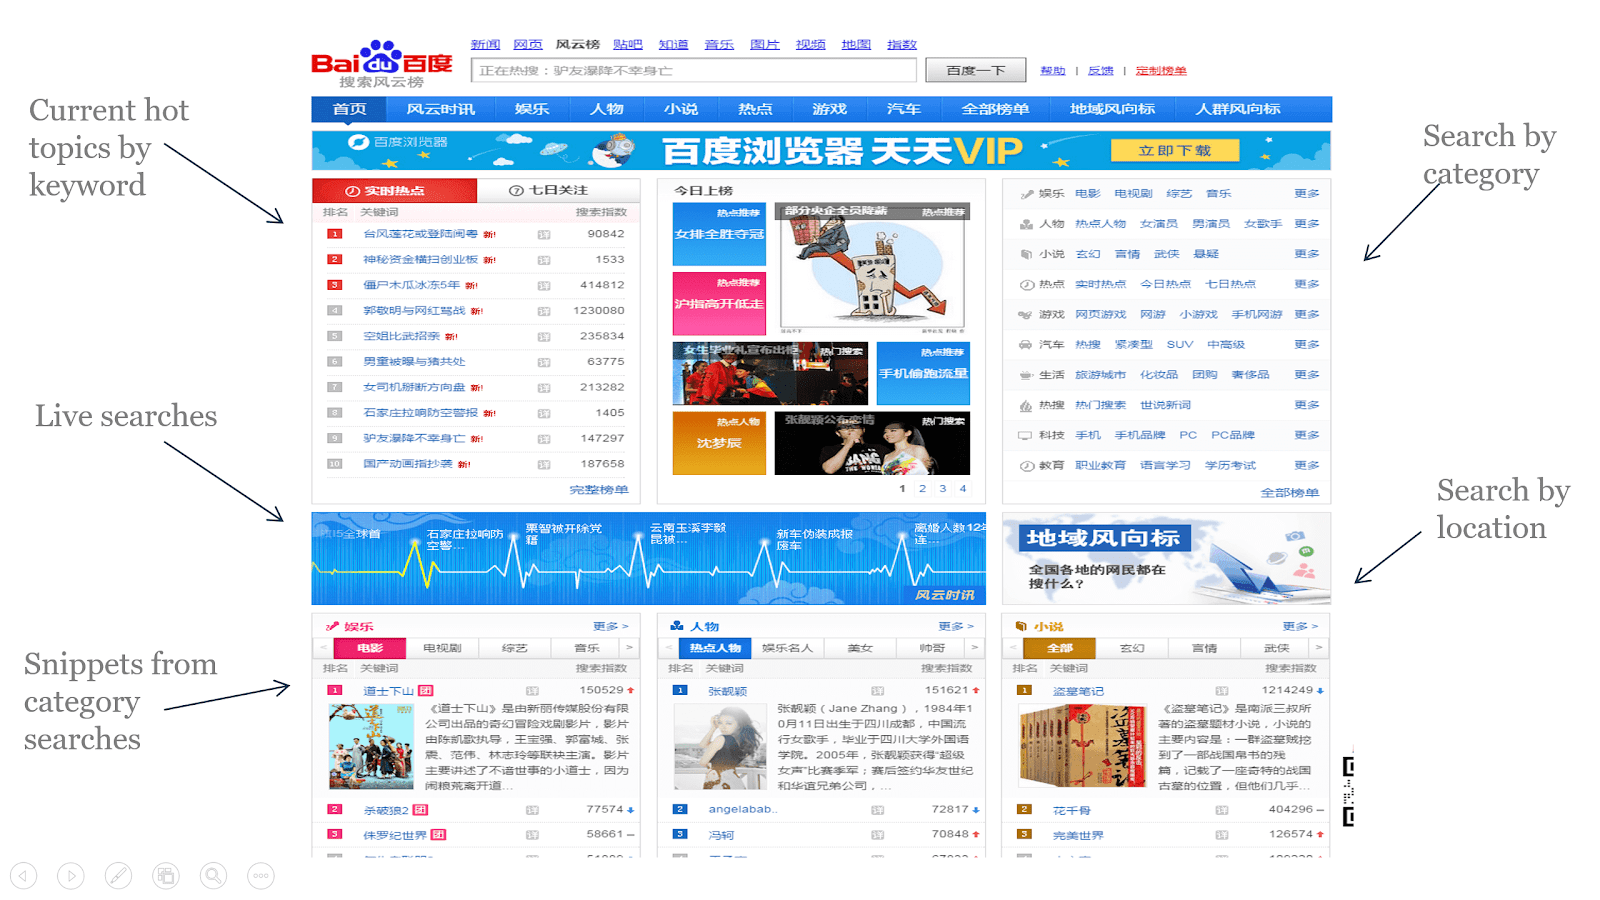This screenshot has height=900, width=1600.
Task: Click the 团 badge next to 杀破狼2
Action: coord(420,810)
